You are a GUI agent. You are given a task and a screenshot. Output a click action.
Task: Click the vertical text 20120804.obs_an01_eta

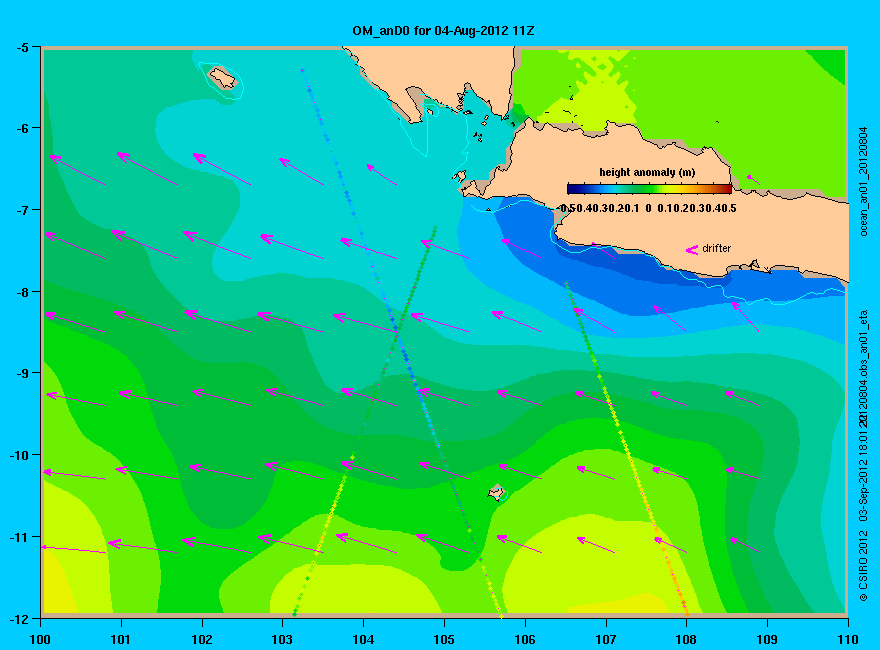864,369
